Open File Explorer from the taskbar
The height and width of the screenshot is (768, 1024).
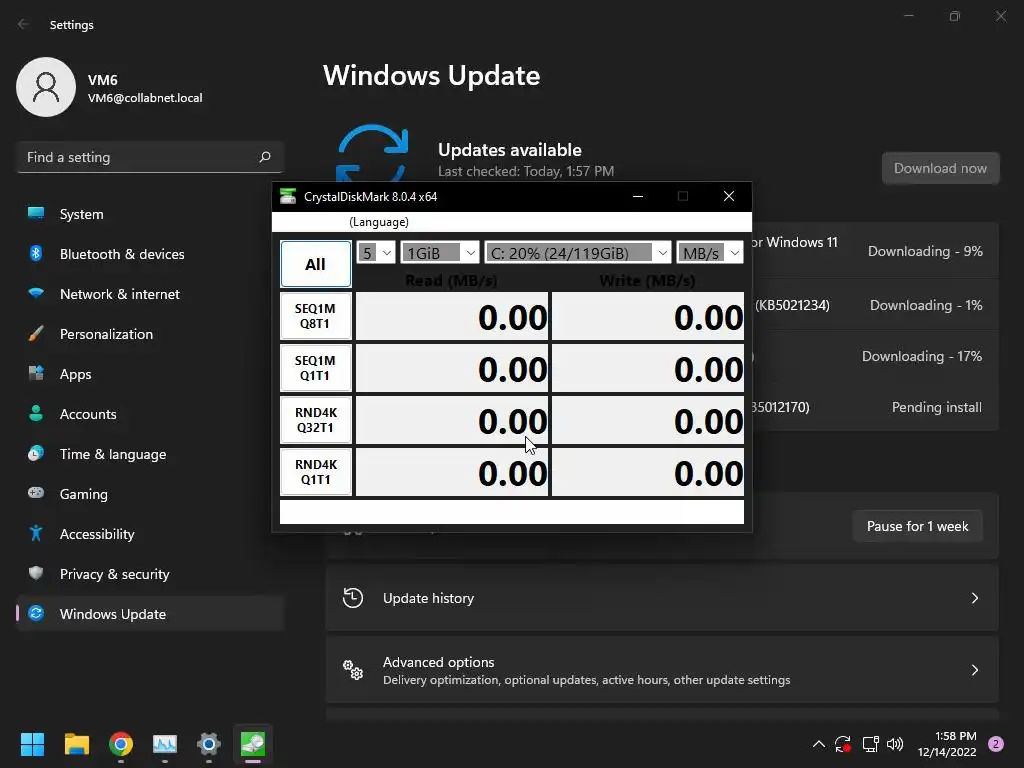[x=76, y=744]
